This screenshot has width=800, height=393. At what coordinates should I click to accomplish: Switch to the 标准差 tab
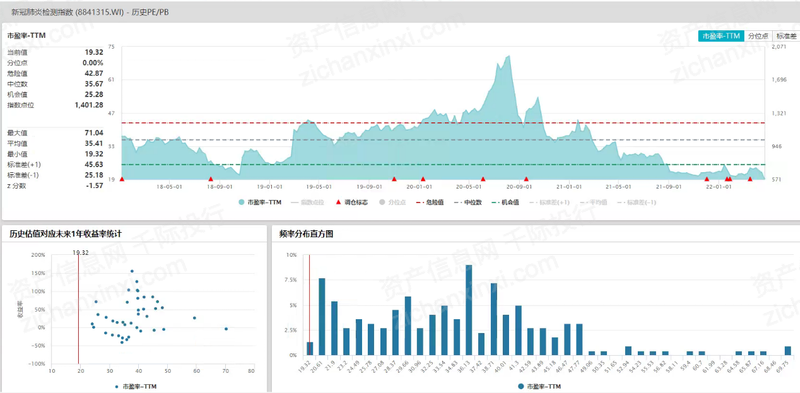[x=786, y=36]
